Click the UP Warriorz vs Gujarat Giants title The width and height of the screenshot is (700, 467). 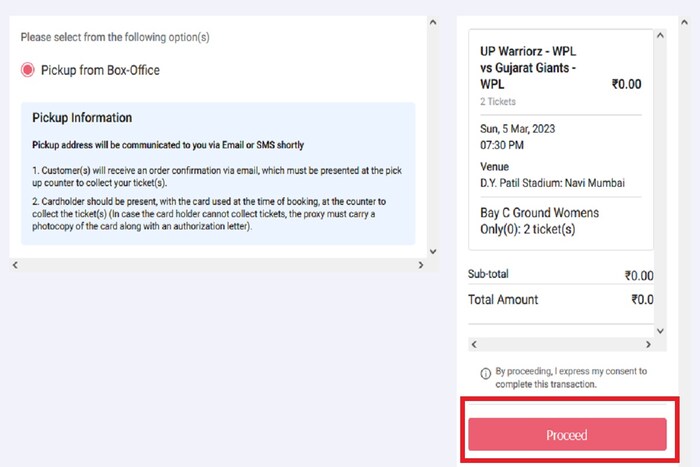[x=528, y=67]
